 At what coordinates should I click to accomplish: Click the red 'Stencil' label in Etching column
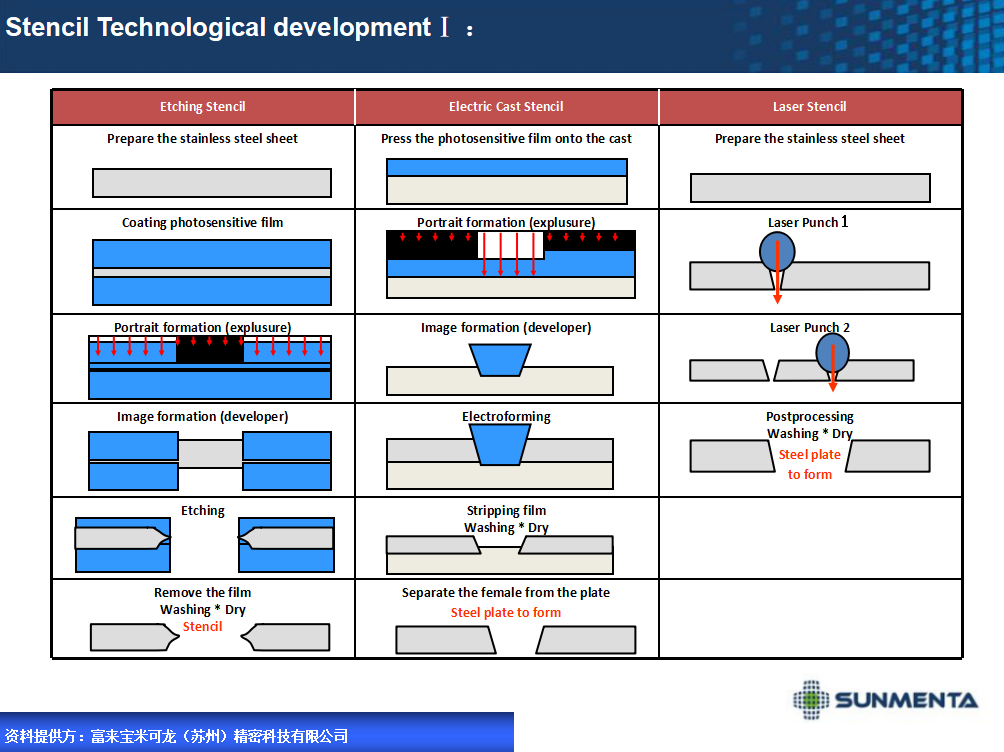203,627
